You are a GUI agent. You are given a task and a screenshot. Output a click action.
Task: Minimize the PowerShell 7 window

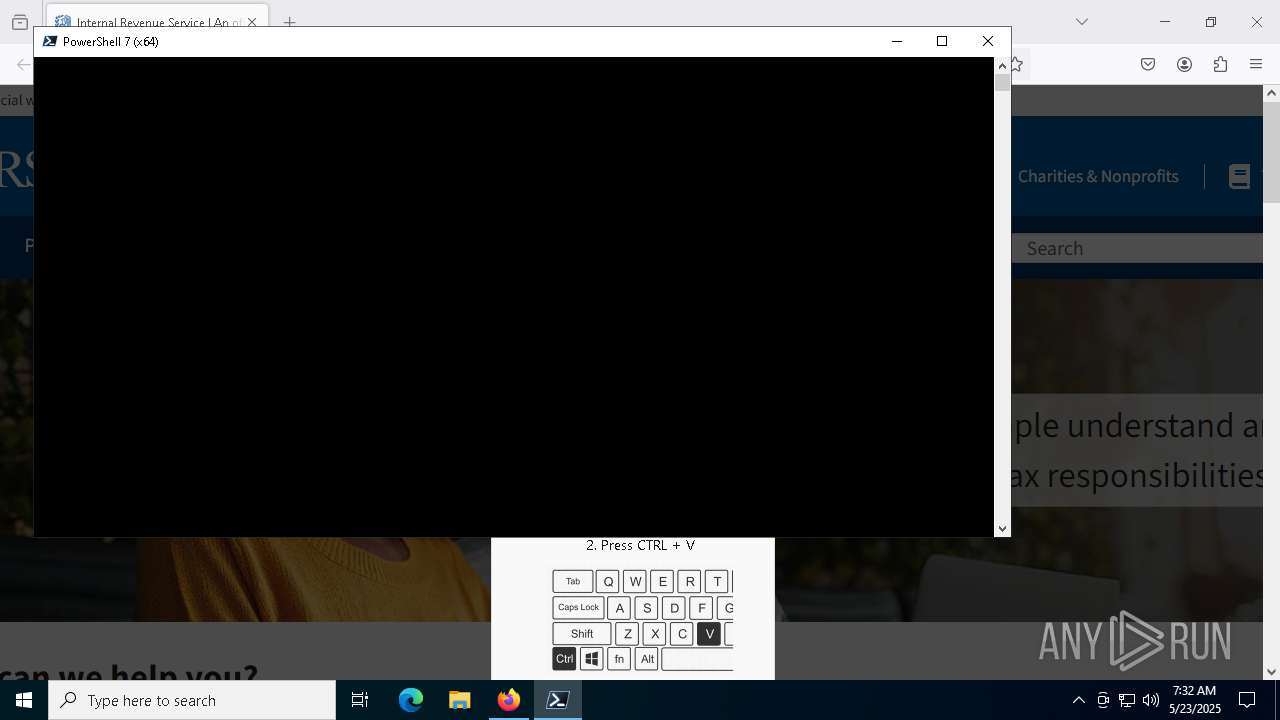coord(896,41)
